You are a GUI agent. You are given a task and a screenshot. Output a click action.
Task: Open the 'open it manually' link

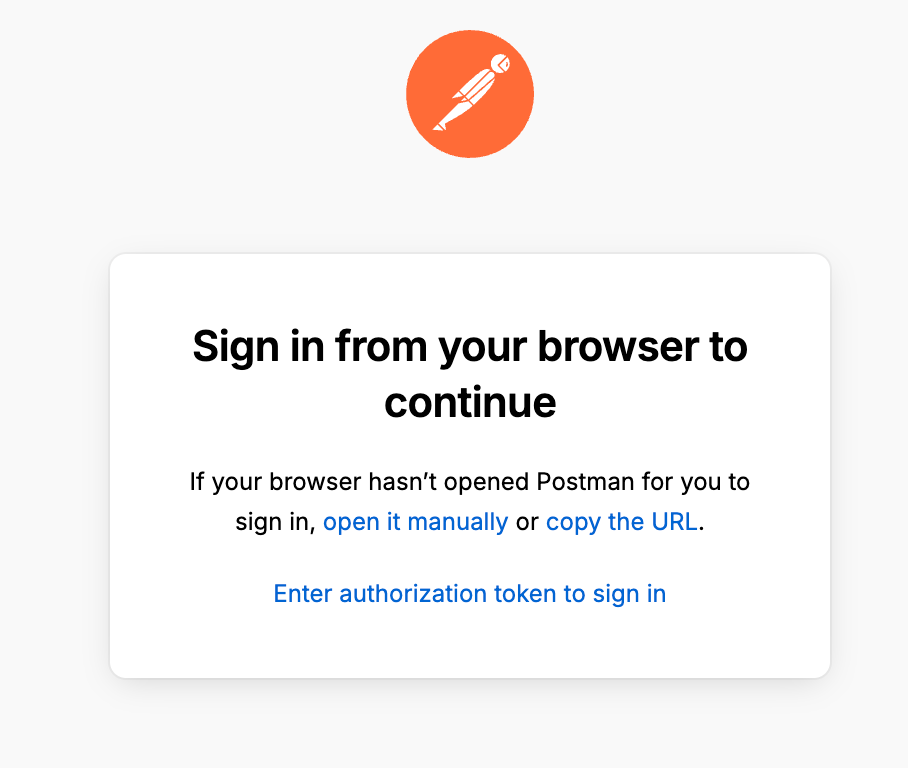pos(415,521)
